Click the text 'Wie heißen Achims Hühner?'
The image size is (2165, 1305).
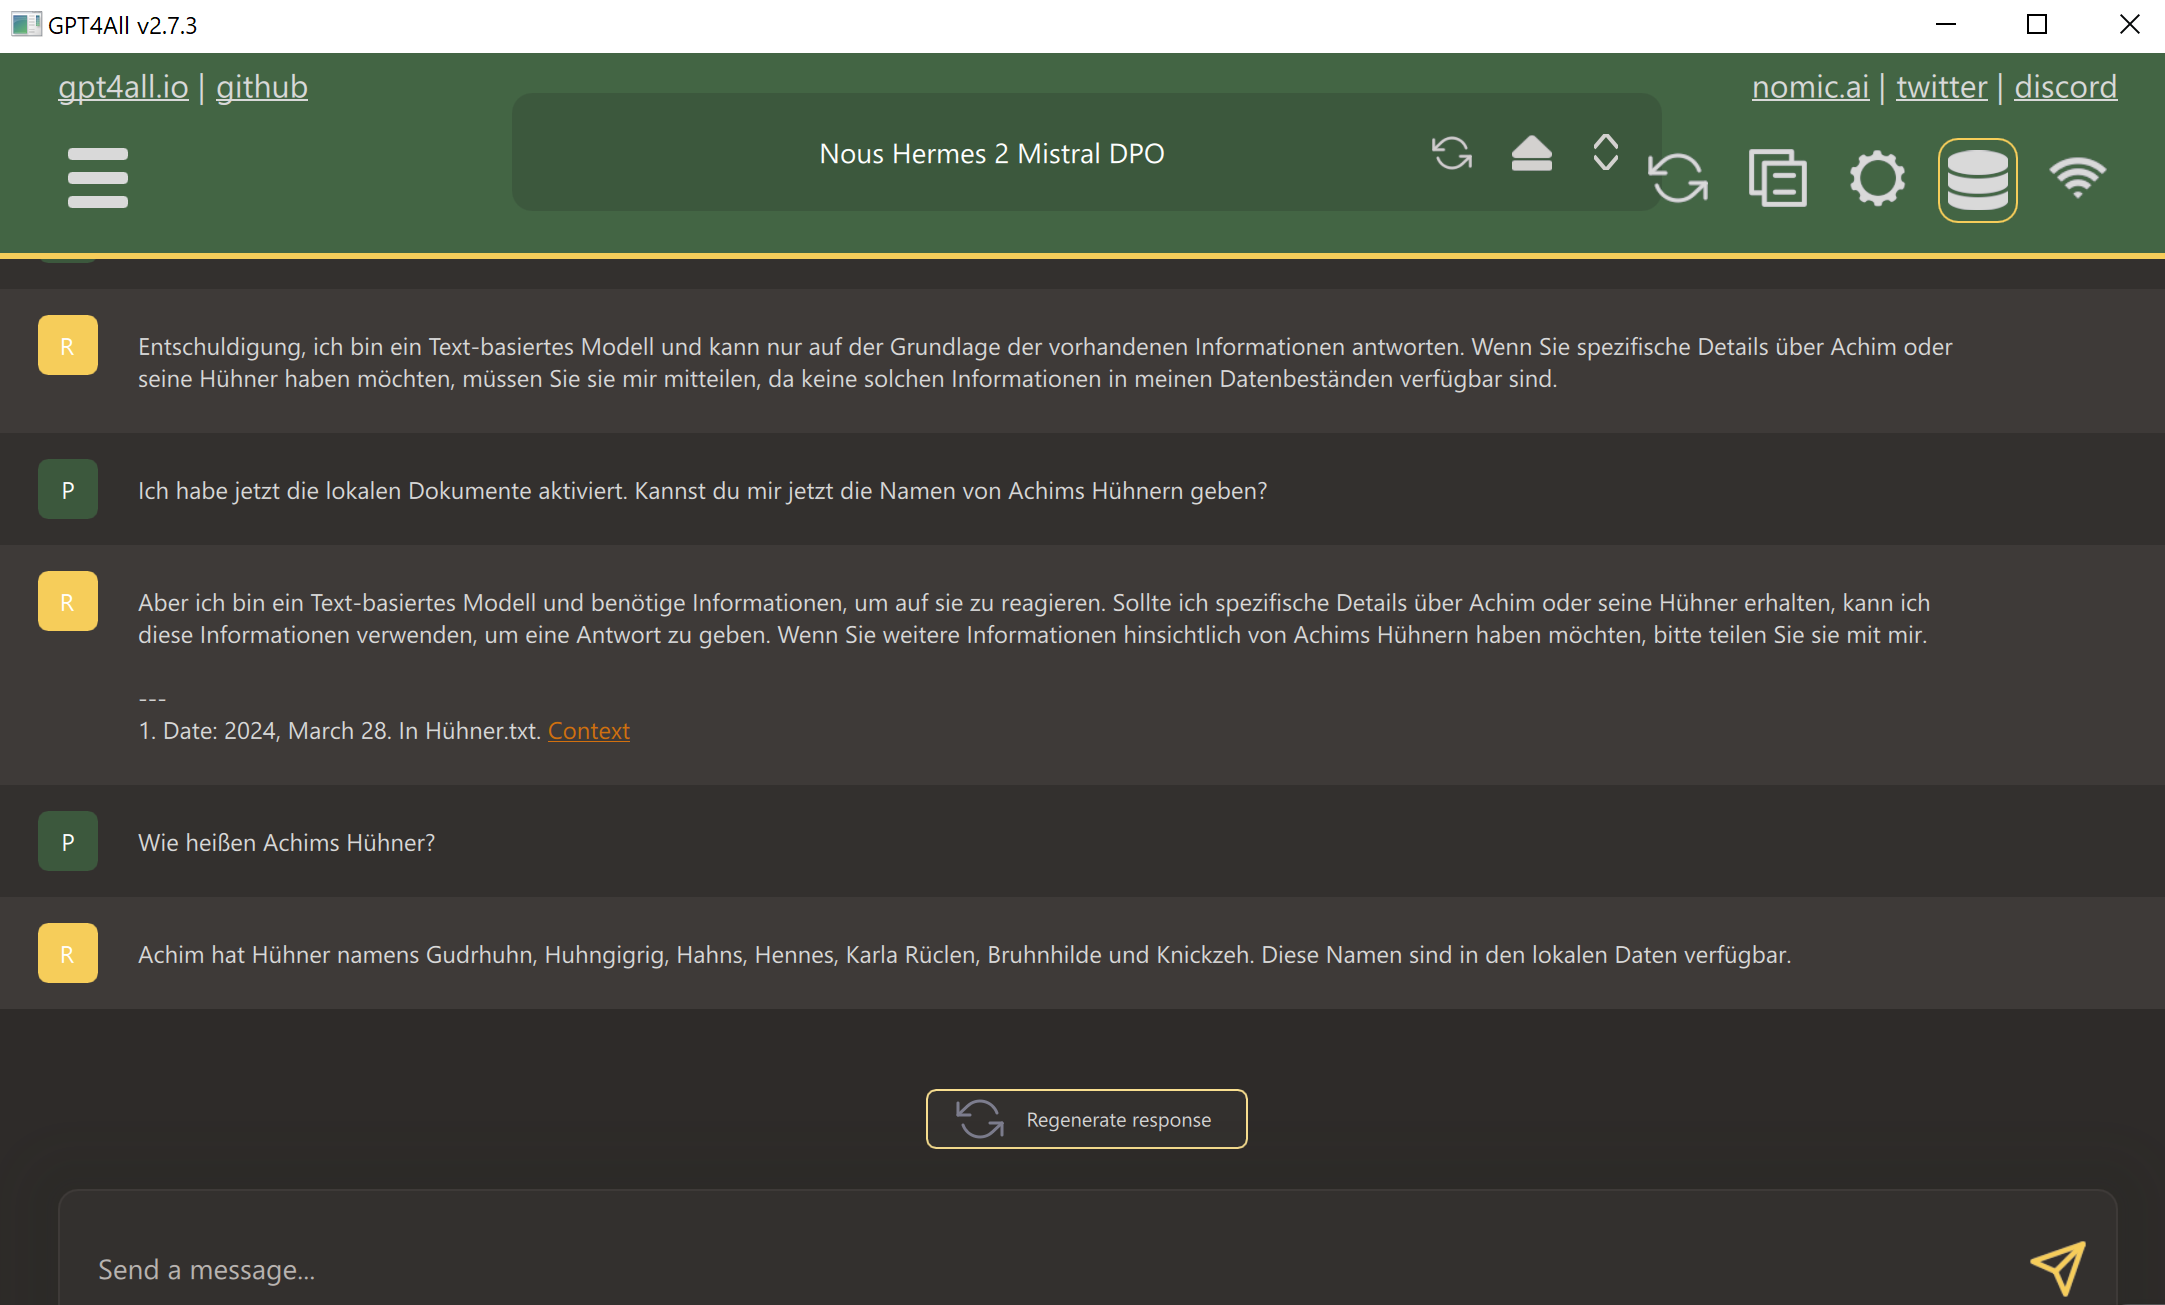point(286,843)
